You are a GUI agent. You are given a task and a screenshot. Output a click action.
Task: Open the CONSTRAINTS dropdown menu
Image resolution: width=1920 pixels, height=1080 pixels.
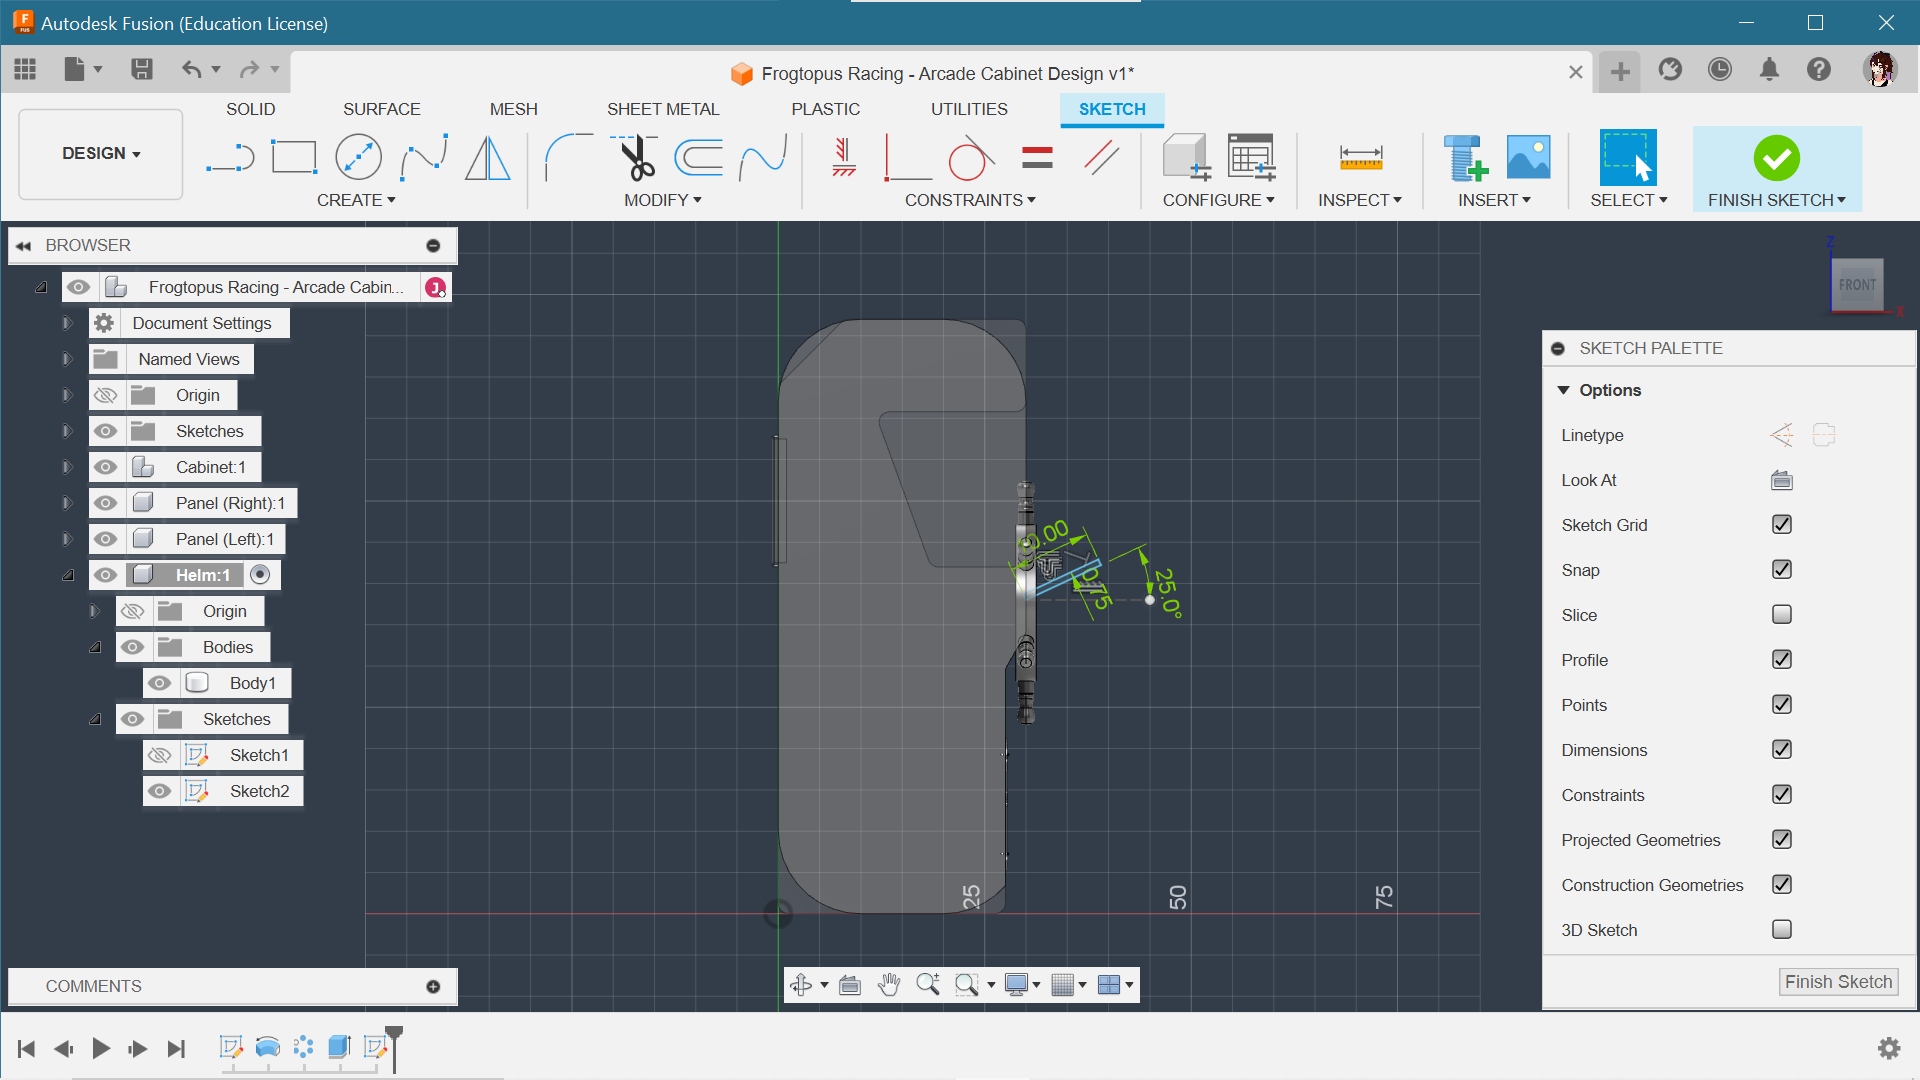coord(970,200)
